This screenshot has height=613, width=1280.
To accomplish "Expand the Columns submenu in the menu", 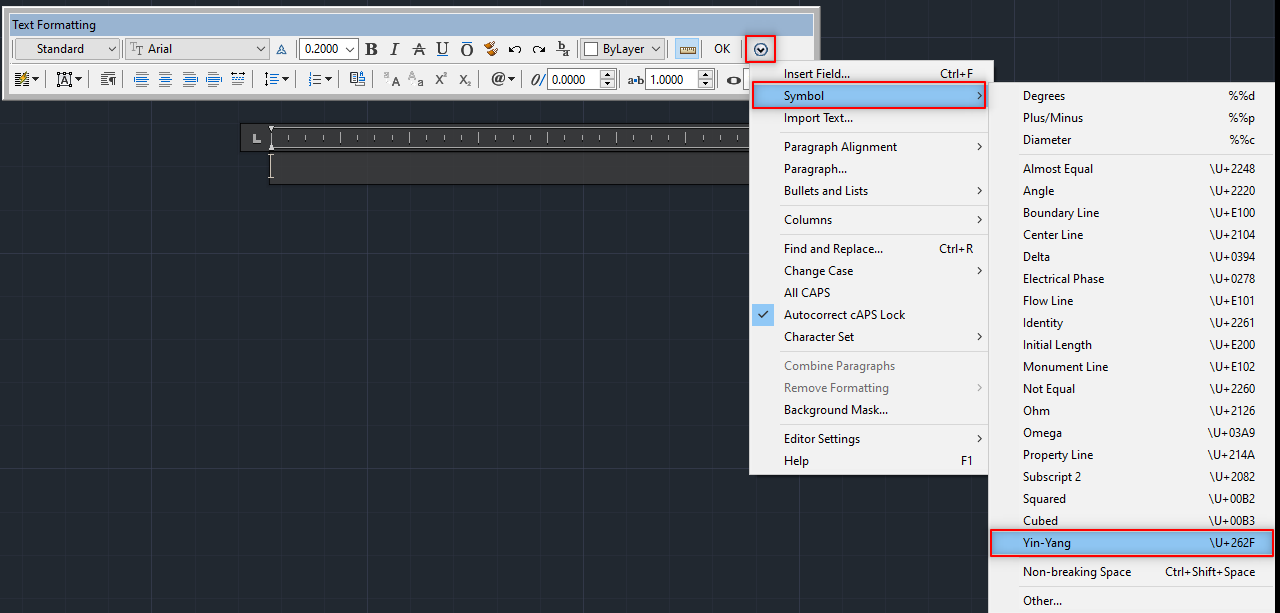I will [x=868, y=220].
